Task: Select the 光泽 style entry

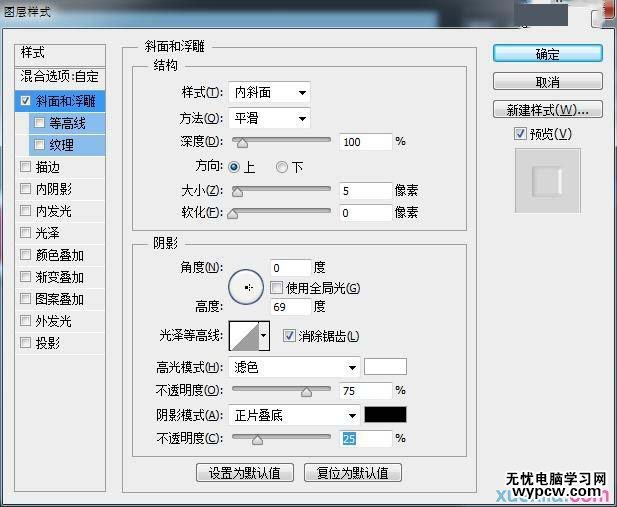Action: pos(47,233)
